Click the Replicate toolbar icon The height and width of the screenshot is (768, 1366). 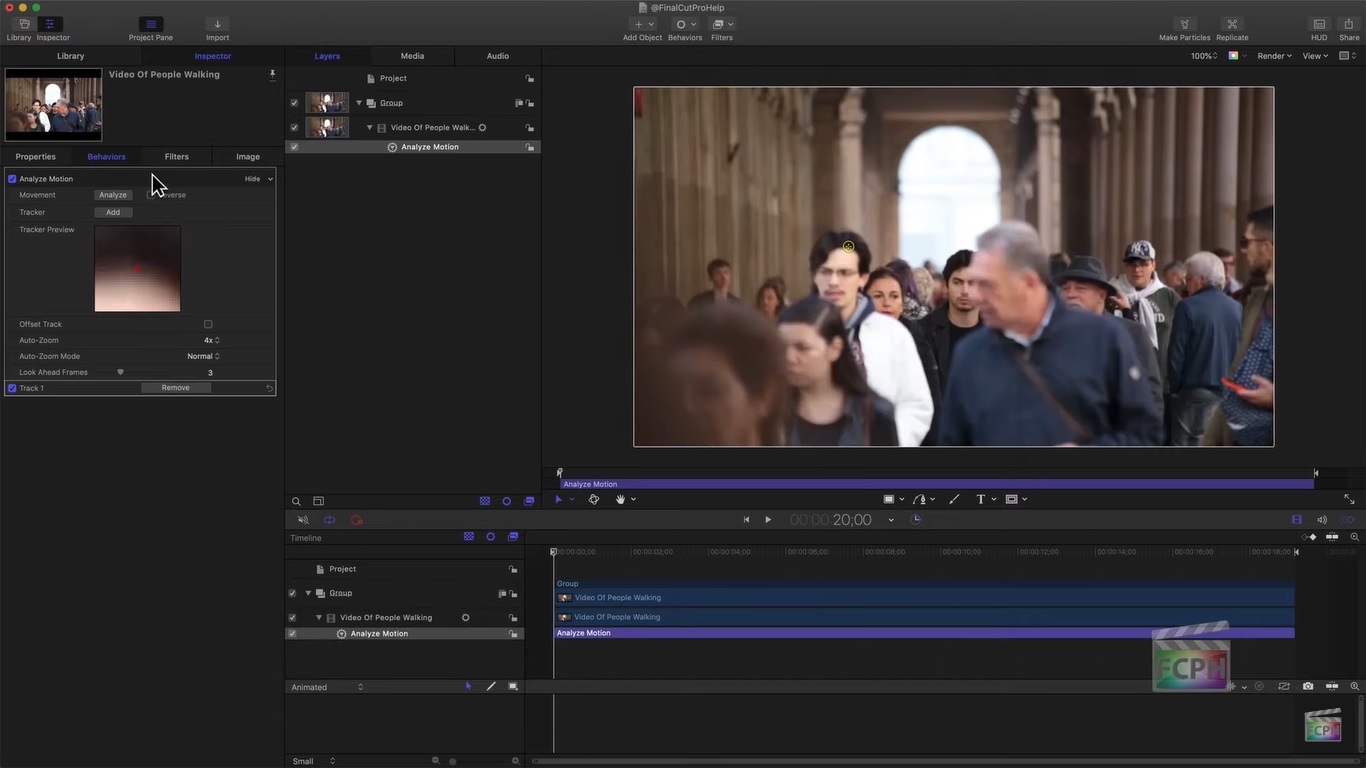1232,24
